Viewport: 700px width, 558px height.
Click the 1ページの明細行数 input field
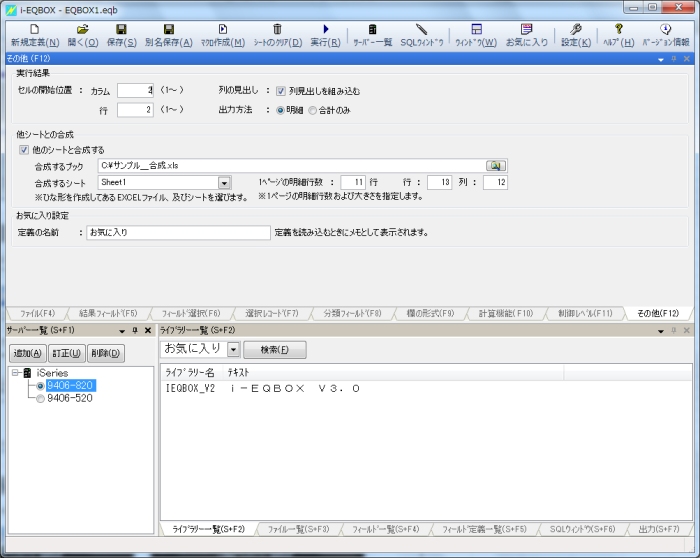click(353, 182)
